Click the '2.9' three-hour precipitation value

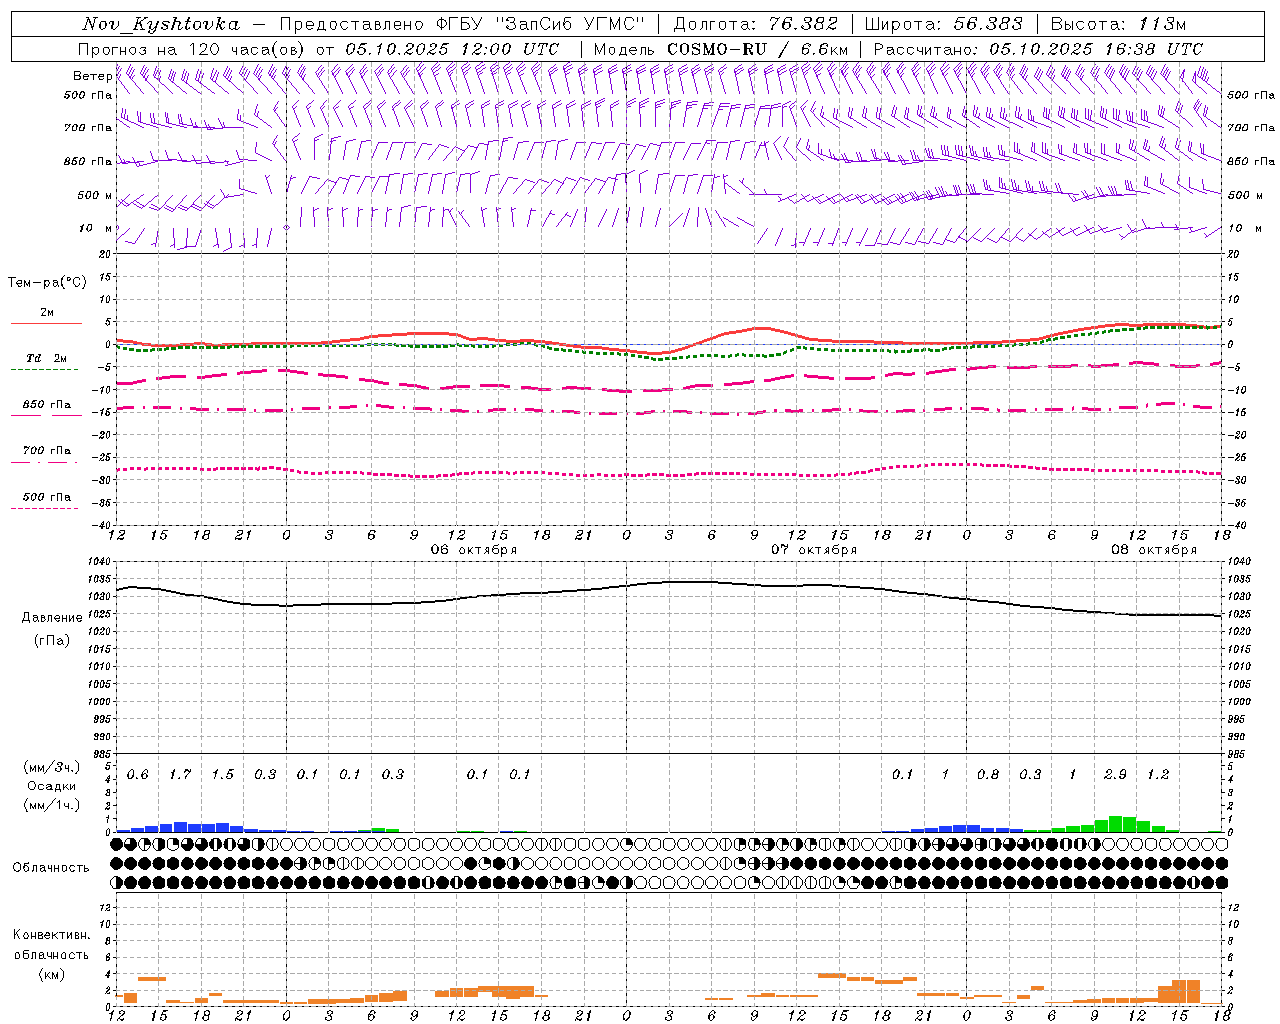point(1115,775)
